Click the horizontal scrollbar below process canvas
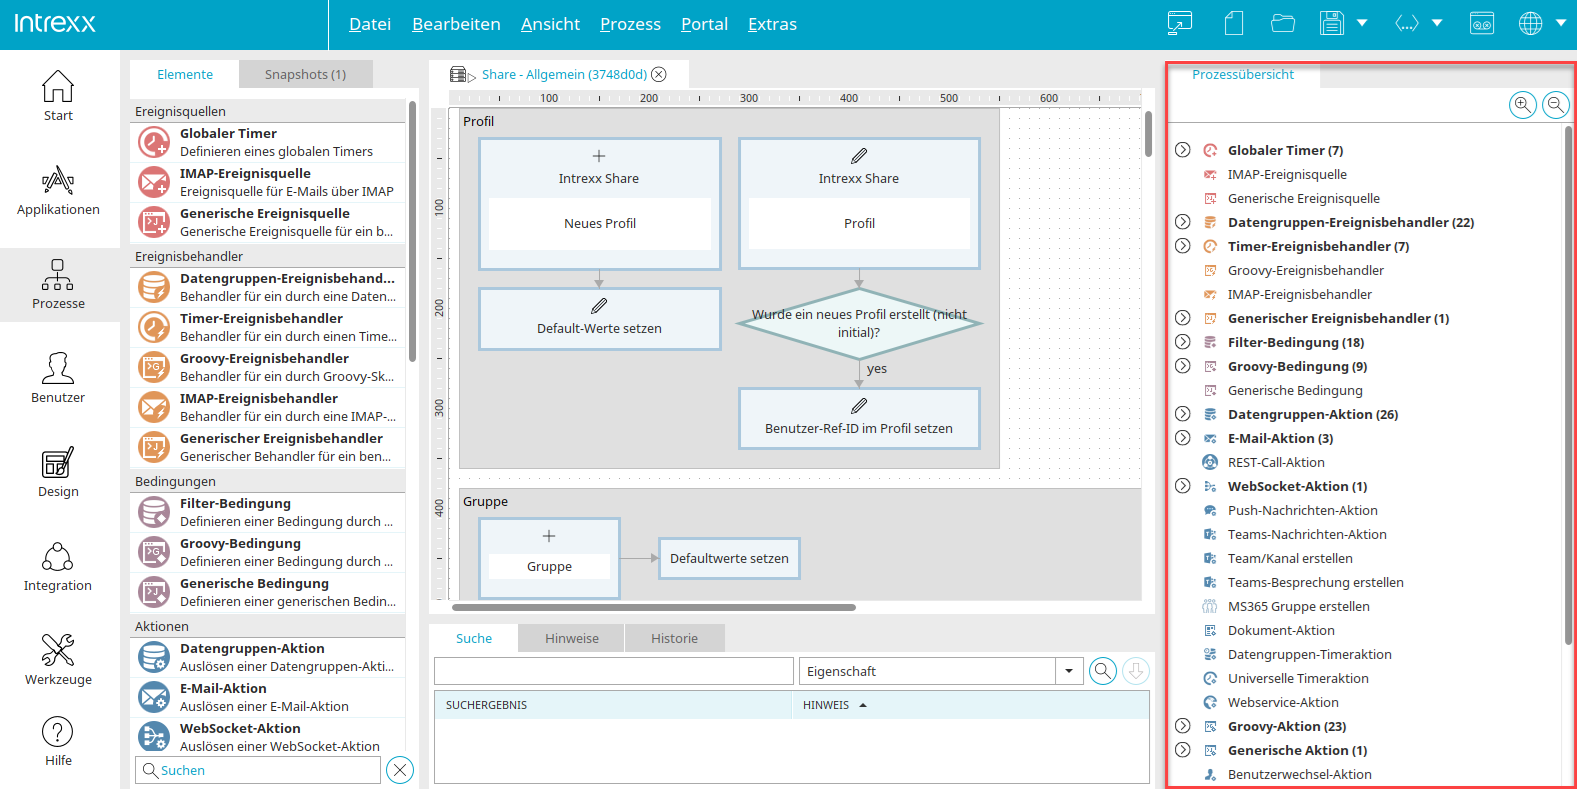The image size is (1577, 789). click(654, 607)
